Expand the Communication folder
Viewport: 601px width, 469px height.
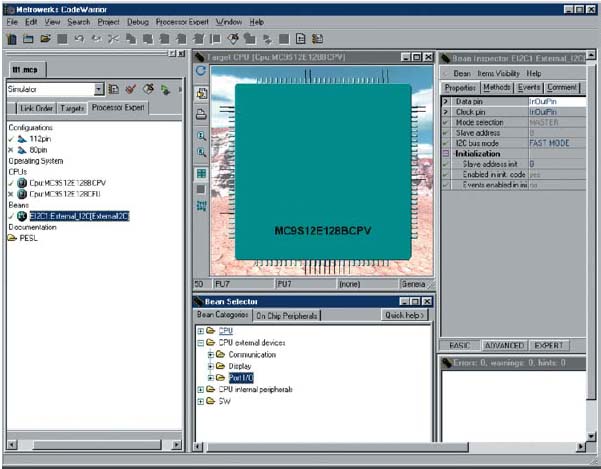tap(210, 354)
